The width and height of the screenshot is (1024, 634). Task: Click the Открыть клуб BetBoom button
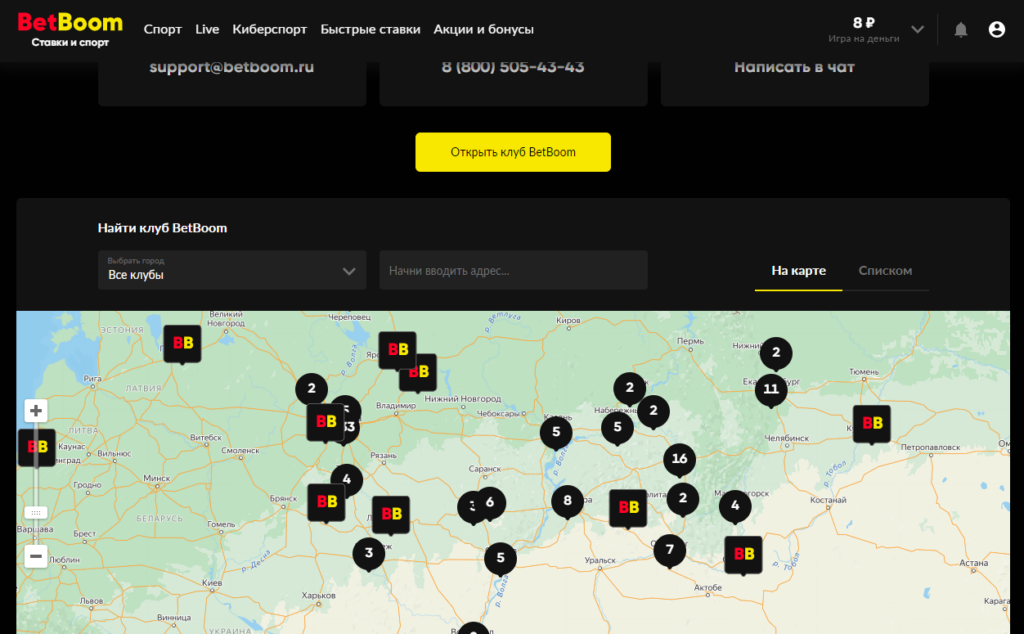(x=513, y=152)
